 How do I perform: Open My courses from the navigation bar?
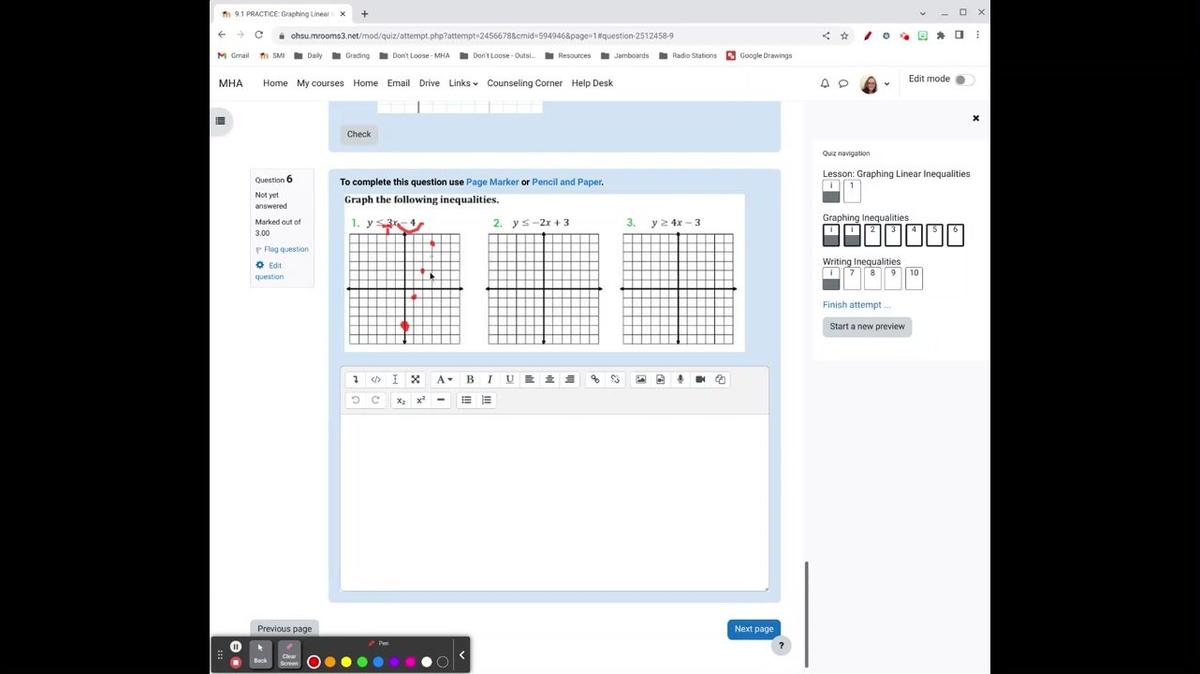click(x=320, y=83)
